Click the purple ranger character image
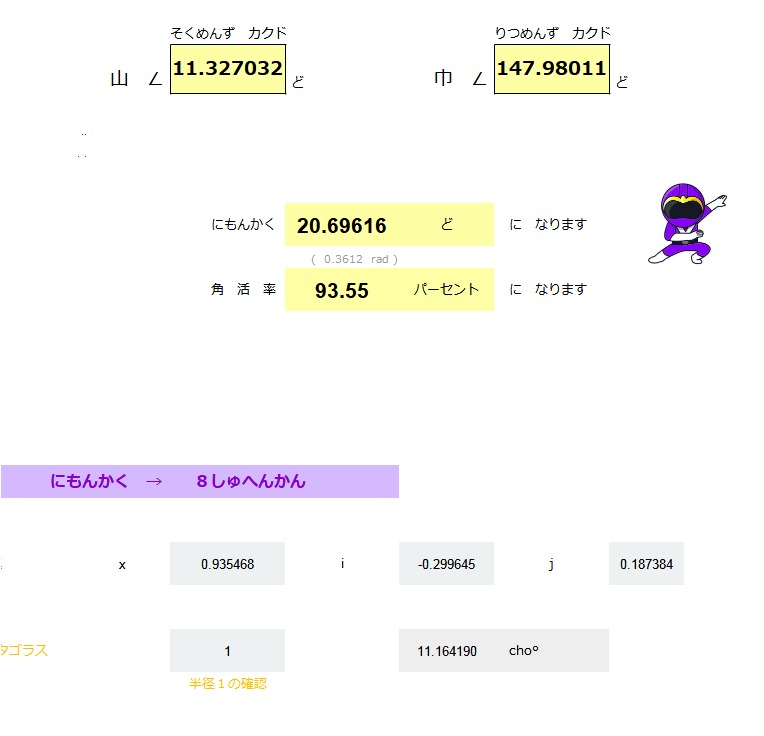 686,224
